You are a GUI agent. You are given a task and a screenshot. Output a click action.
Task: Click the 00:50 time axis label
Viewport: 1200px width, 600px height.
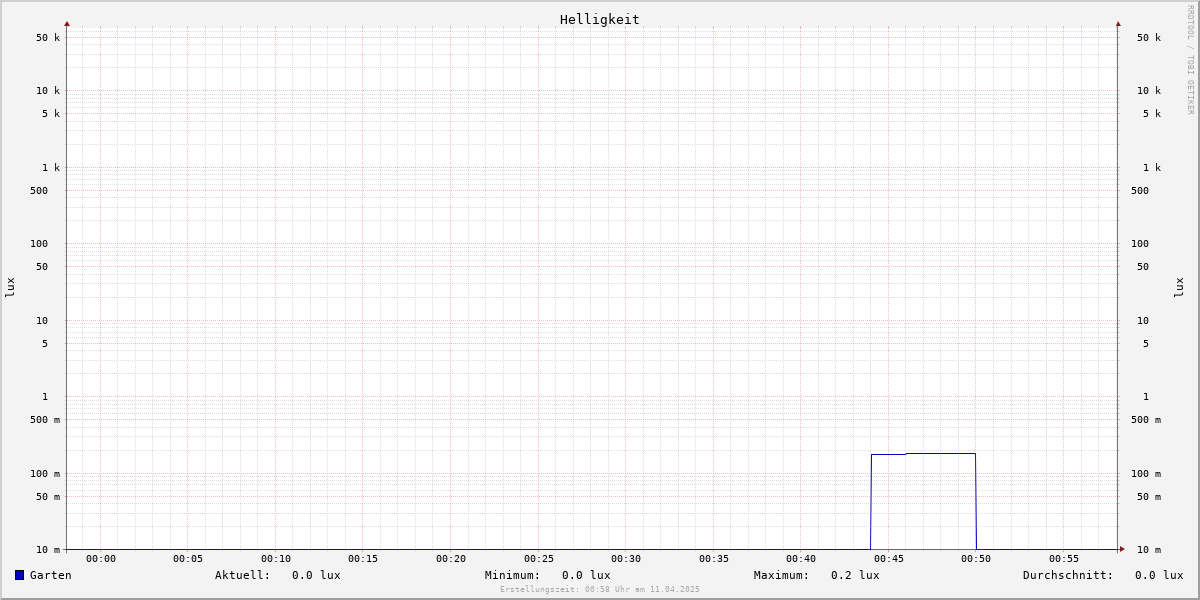[x=976, y=559]
